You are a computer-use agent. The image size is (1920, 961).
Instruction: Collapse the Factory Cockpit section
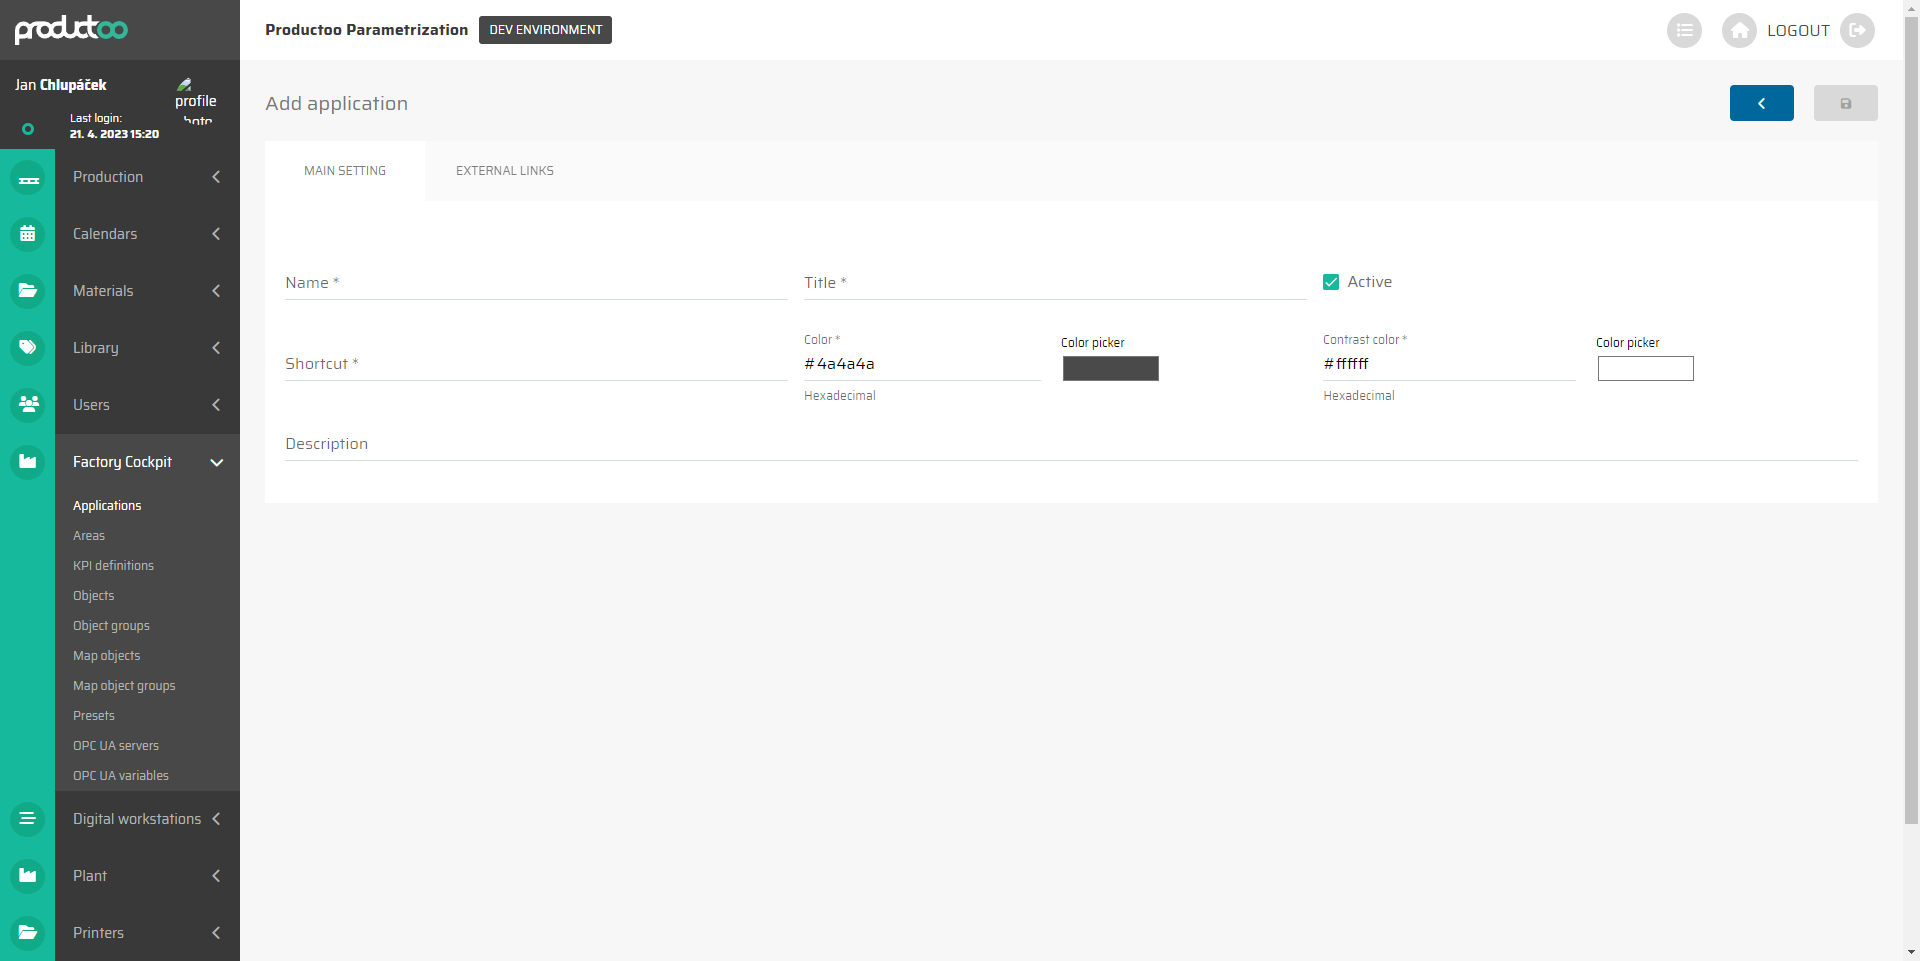(216, 462)
